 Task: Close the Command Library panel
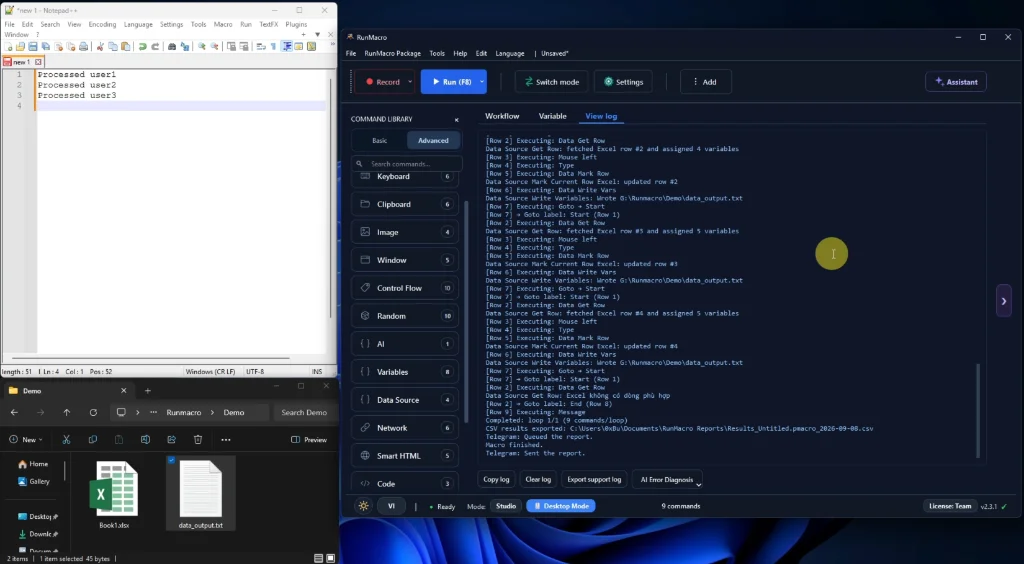click(456, 119)
